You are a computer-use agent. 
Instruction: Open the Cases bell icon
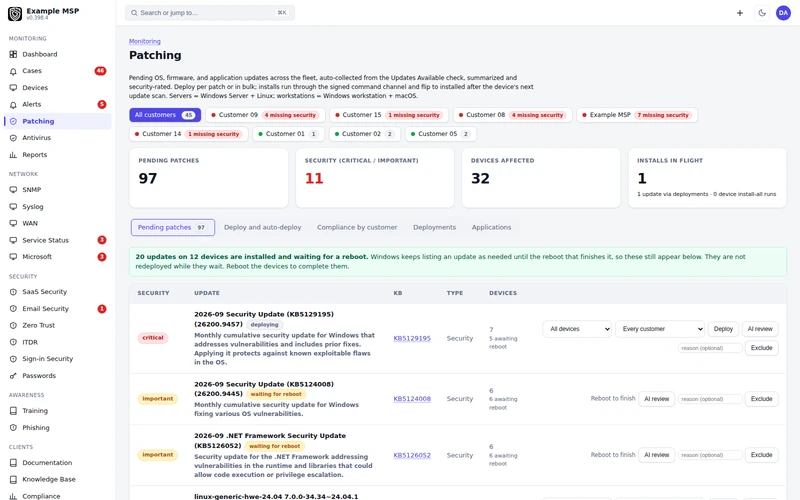[x=13, y=71]
